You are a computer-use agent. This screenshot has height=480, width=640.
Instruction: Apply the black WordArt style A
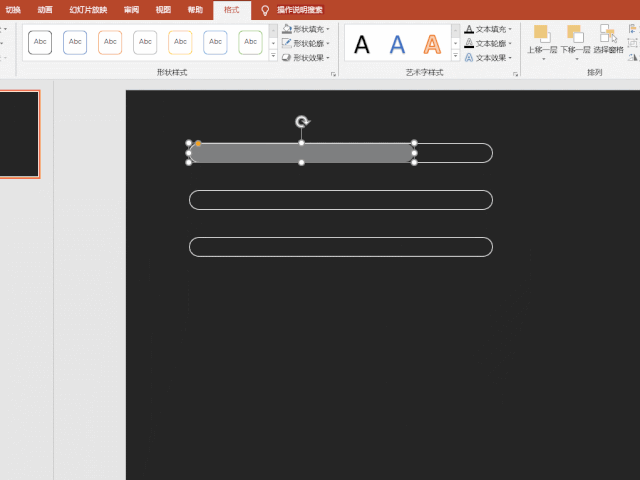pyautogui.click(x=362, y=44)
